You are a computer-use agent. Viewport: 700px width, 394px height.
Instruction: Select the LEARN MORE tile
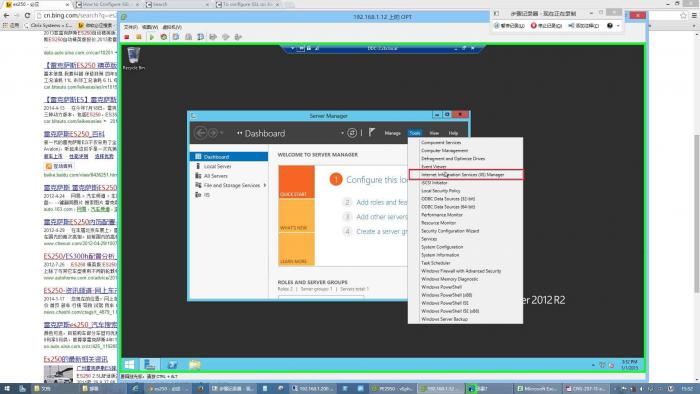[x=296, y=249]
